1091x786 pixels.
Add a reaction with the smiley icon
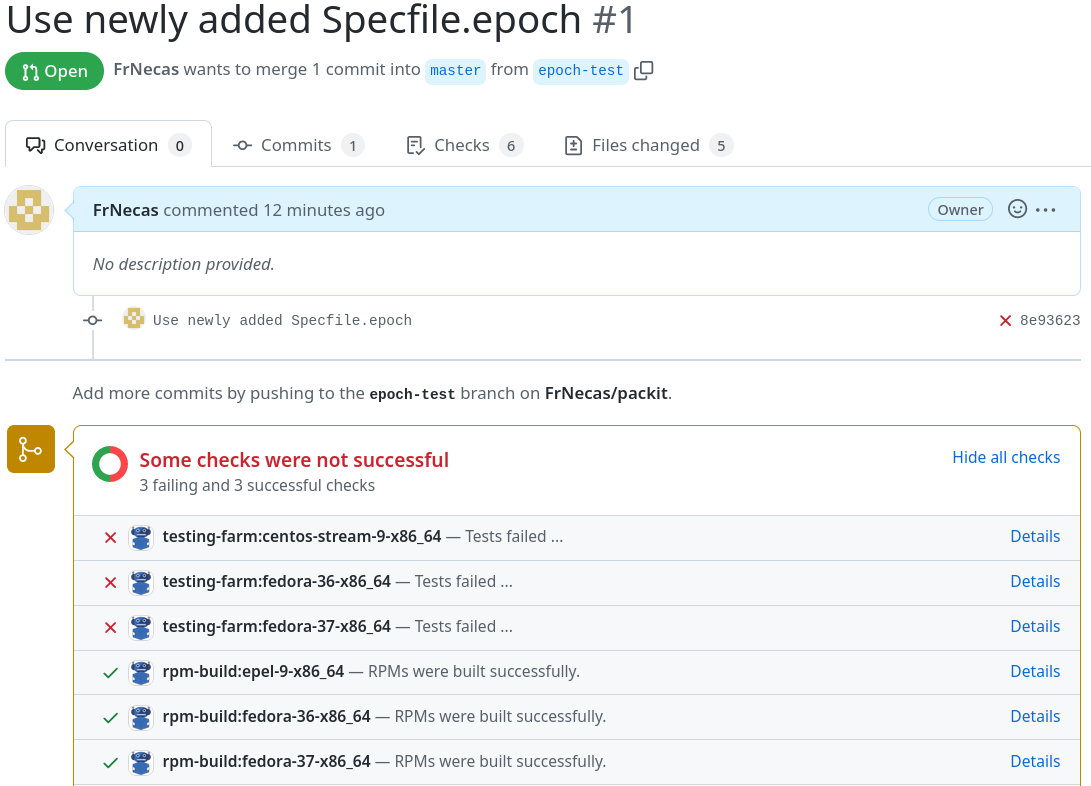tap(1017, 209)
